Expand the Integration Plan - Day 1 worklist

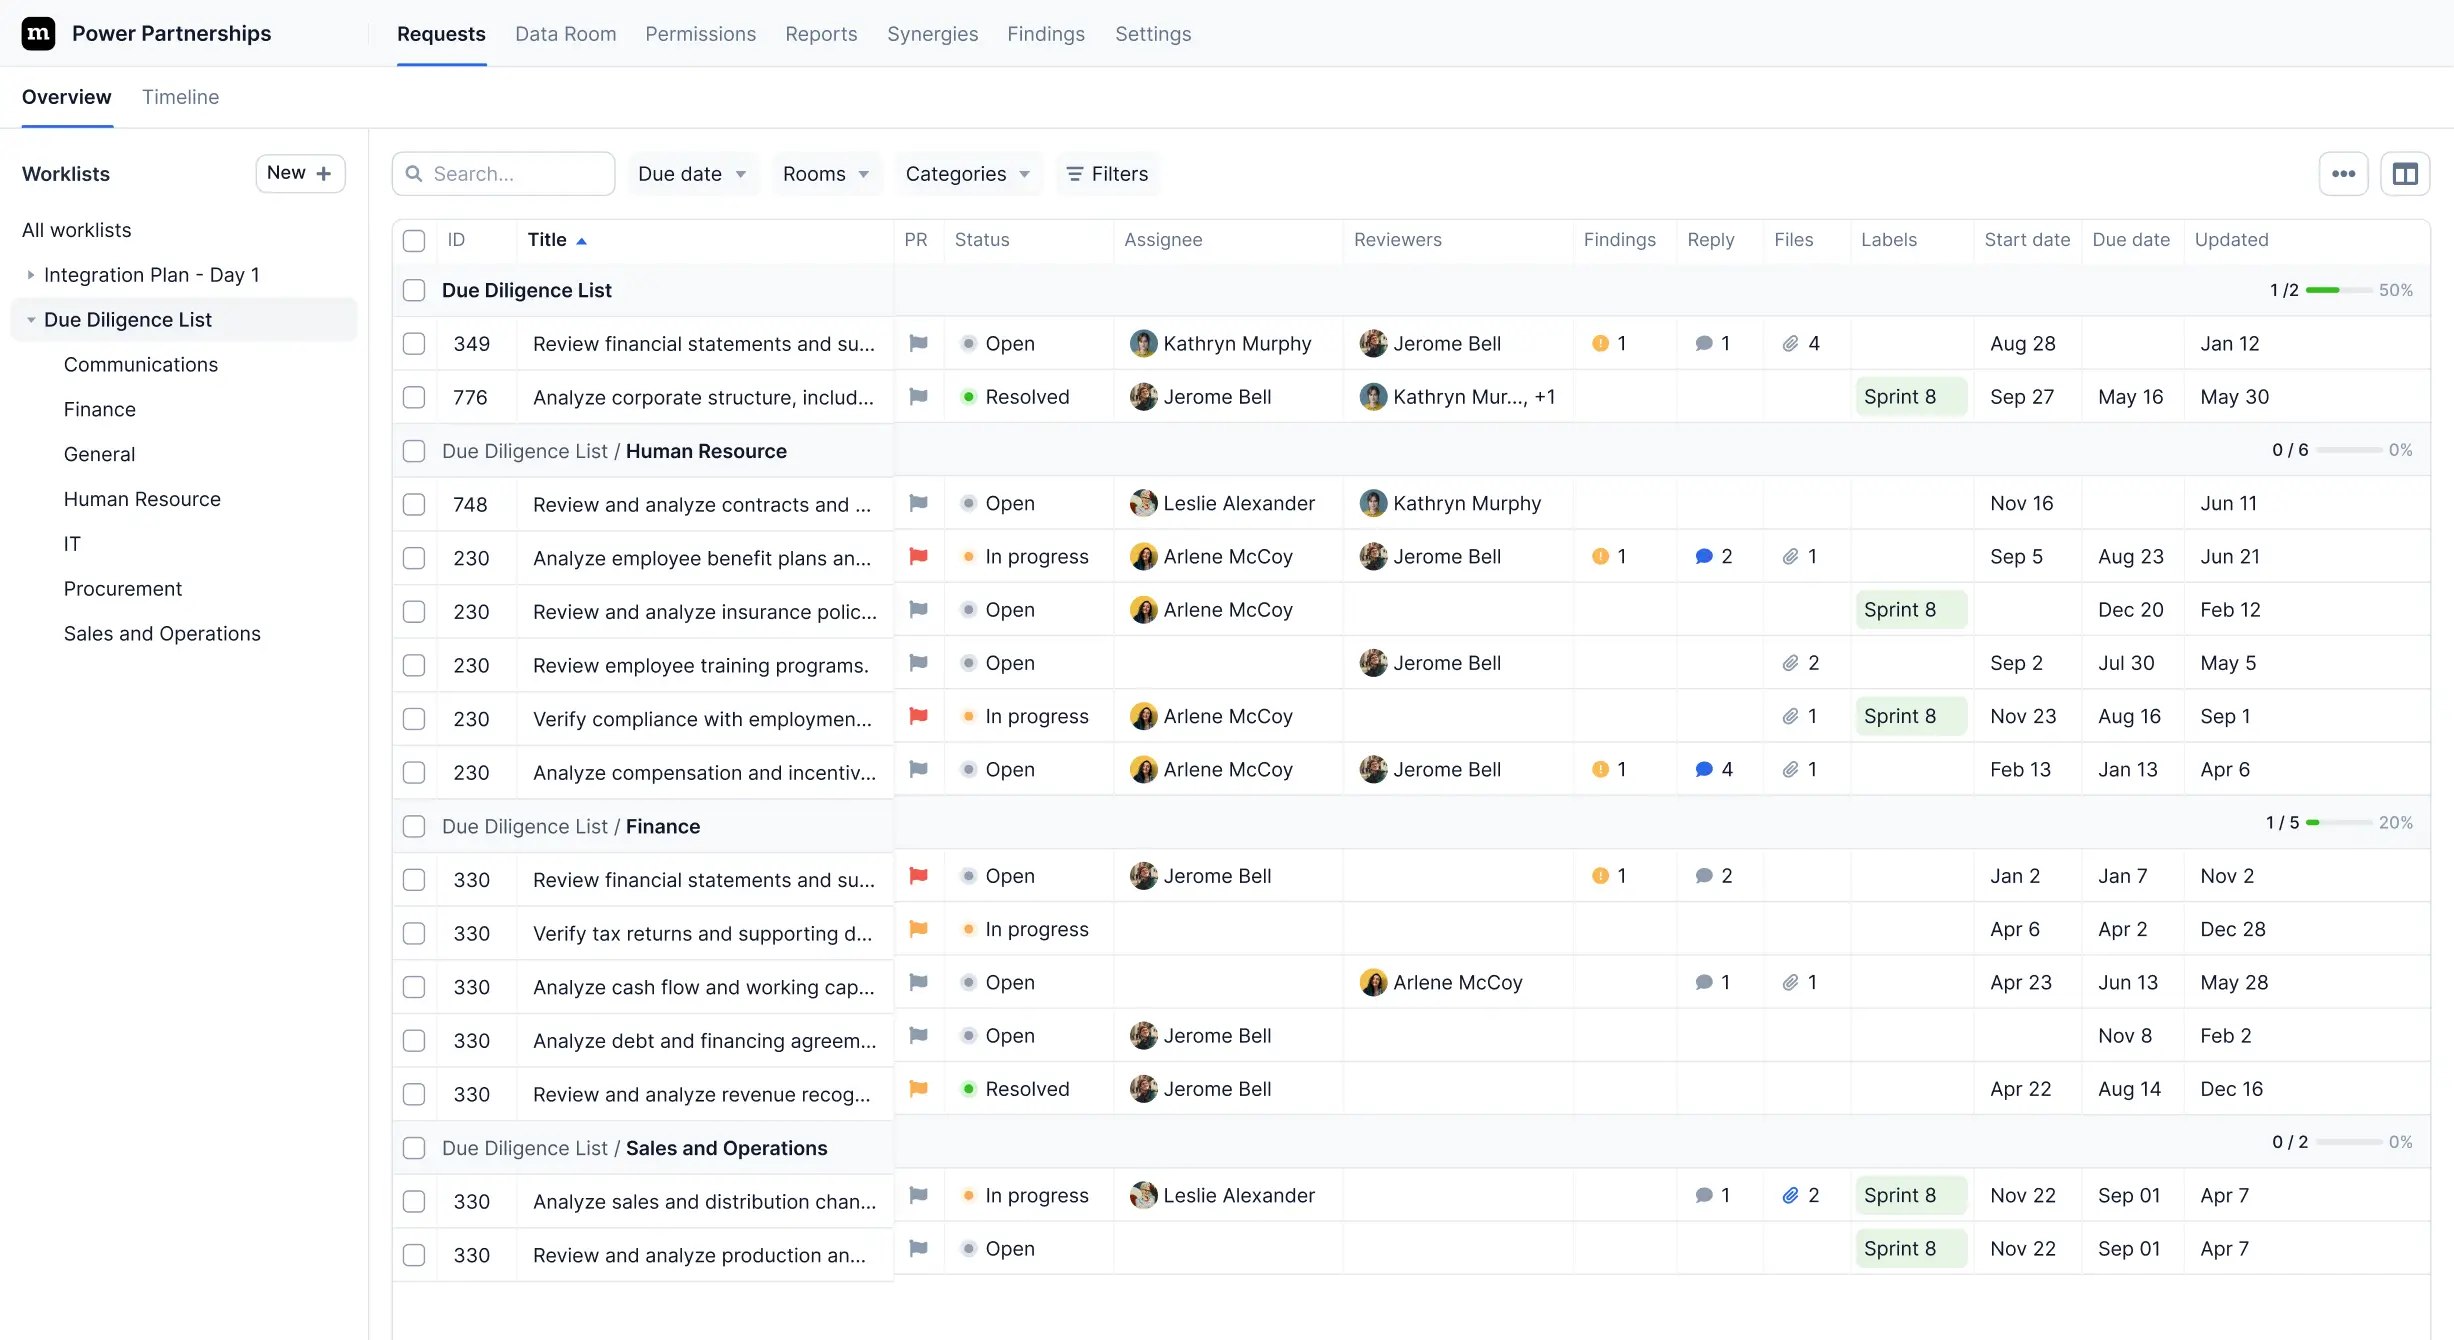[x=31, y=275]
